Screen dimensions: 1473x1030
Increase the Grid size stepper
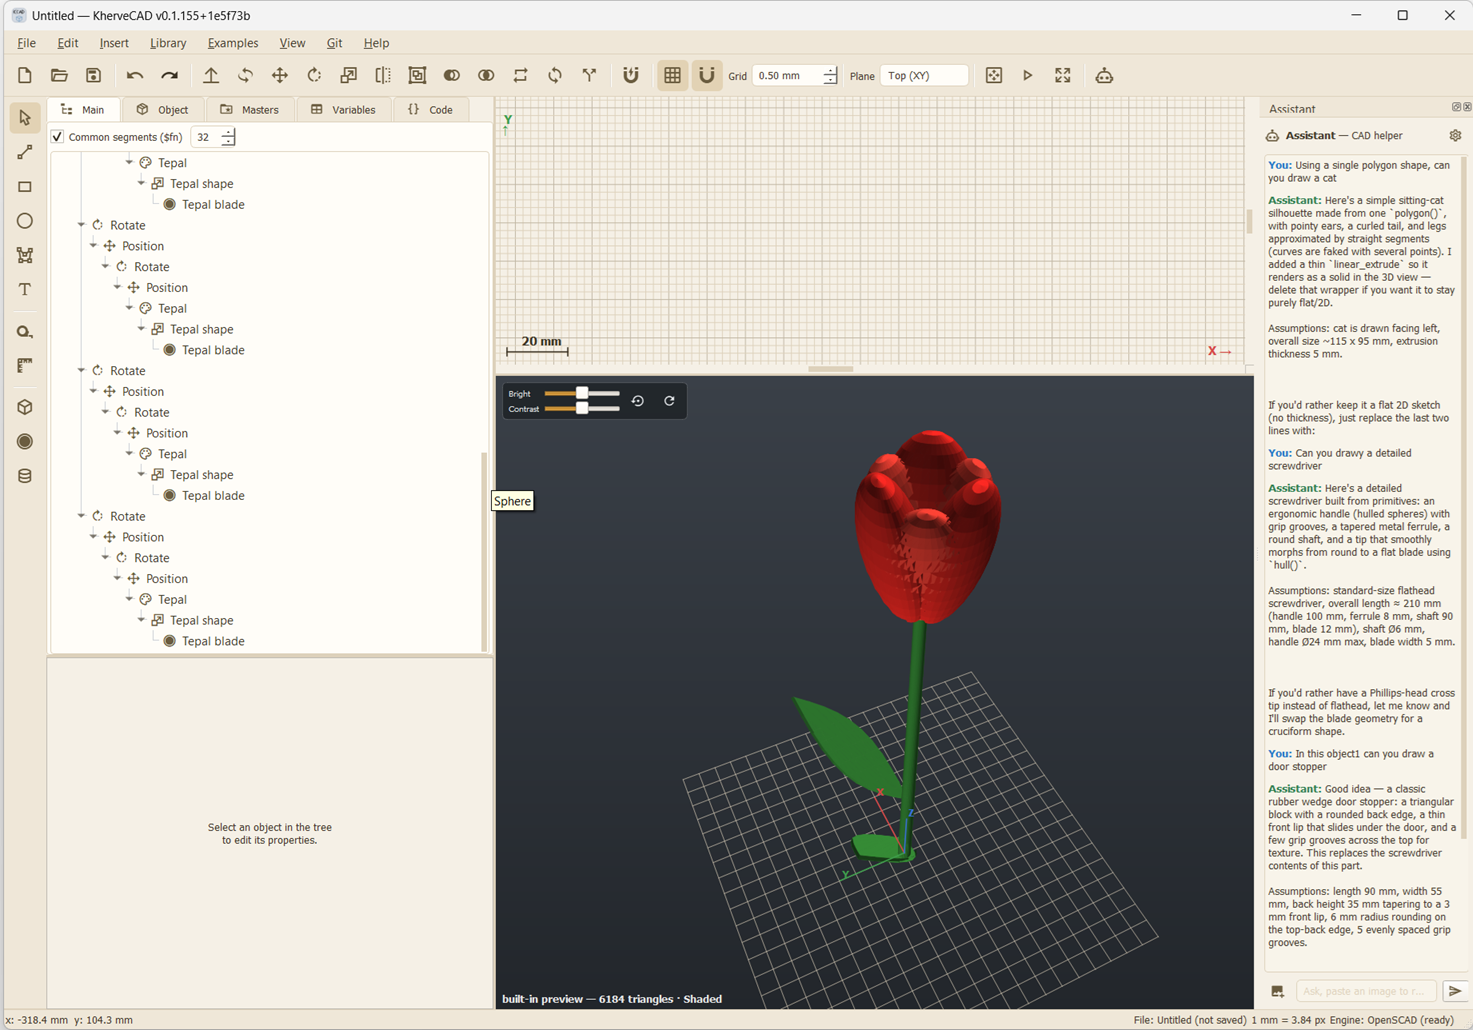click(830, 71)
